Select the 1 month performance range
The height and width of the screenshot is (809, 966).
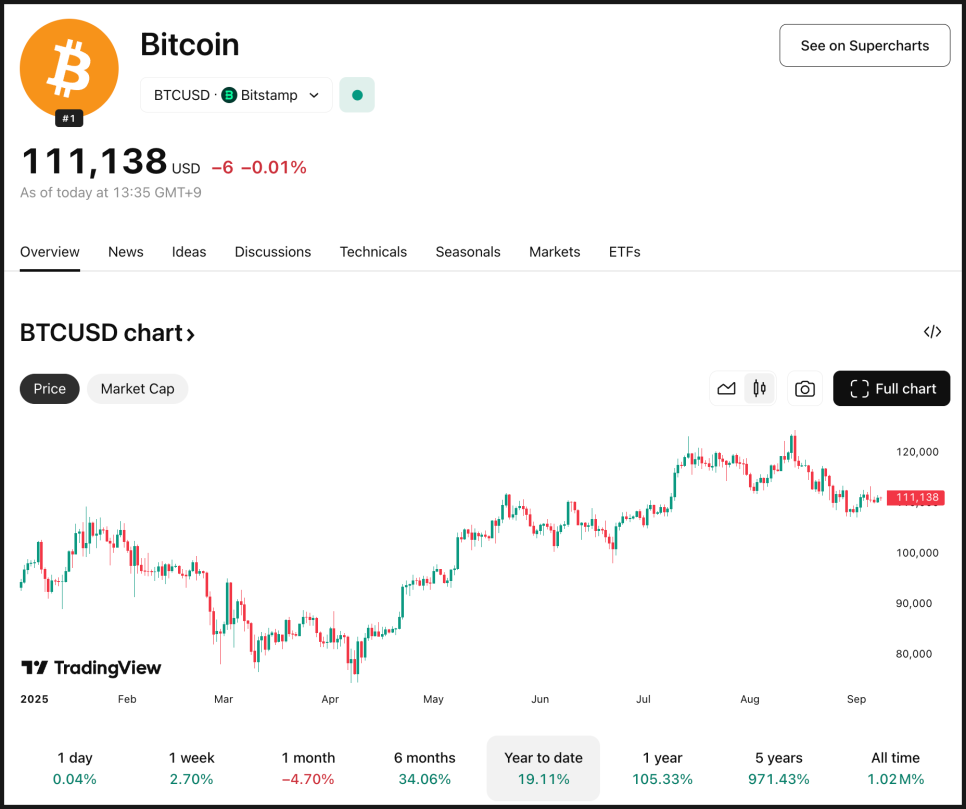308,768
